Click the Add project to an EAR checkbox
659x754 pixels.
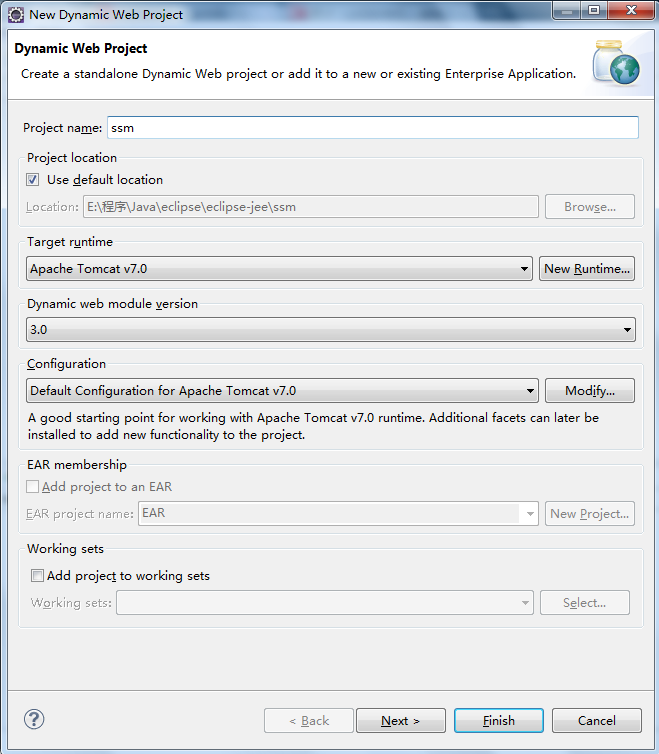click(x=33, y=487)
